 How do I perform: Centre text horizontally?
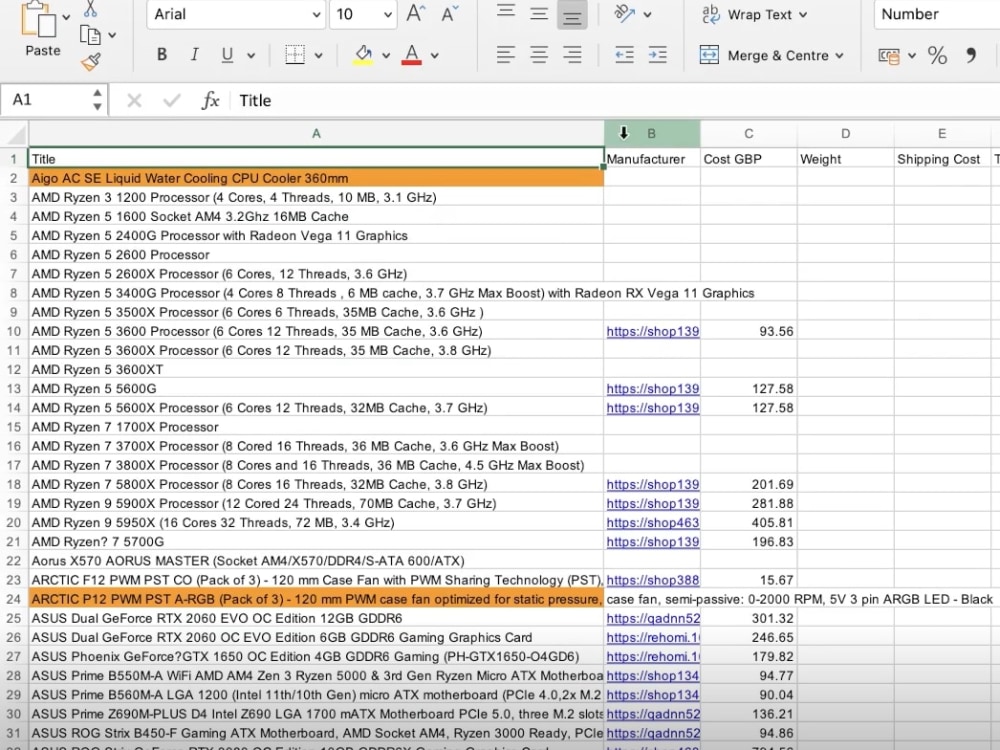pos(539,55)
